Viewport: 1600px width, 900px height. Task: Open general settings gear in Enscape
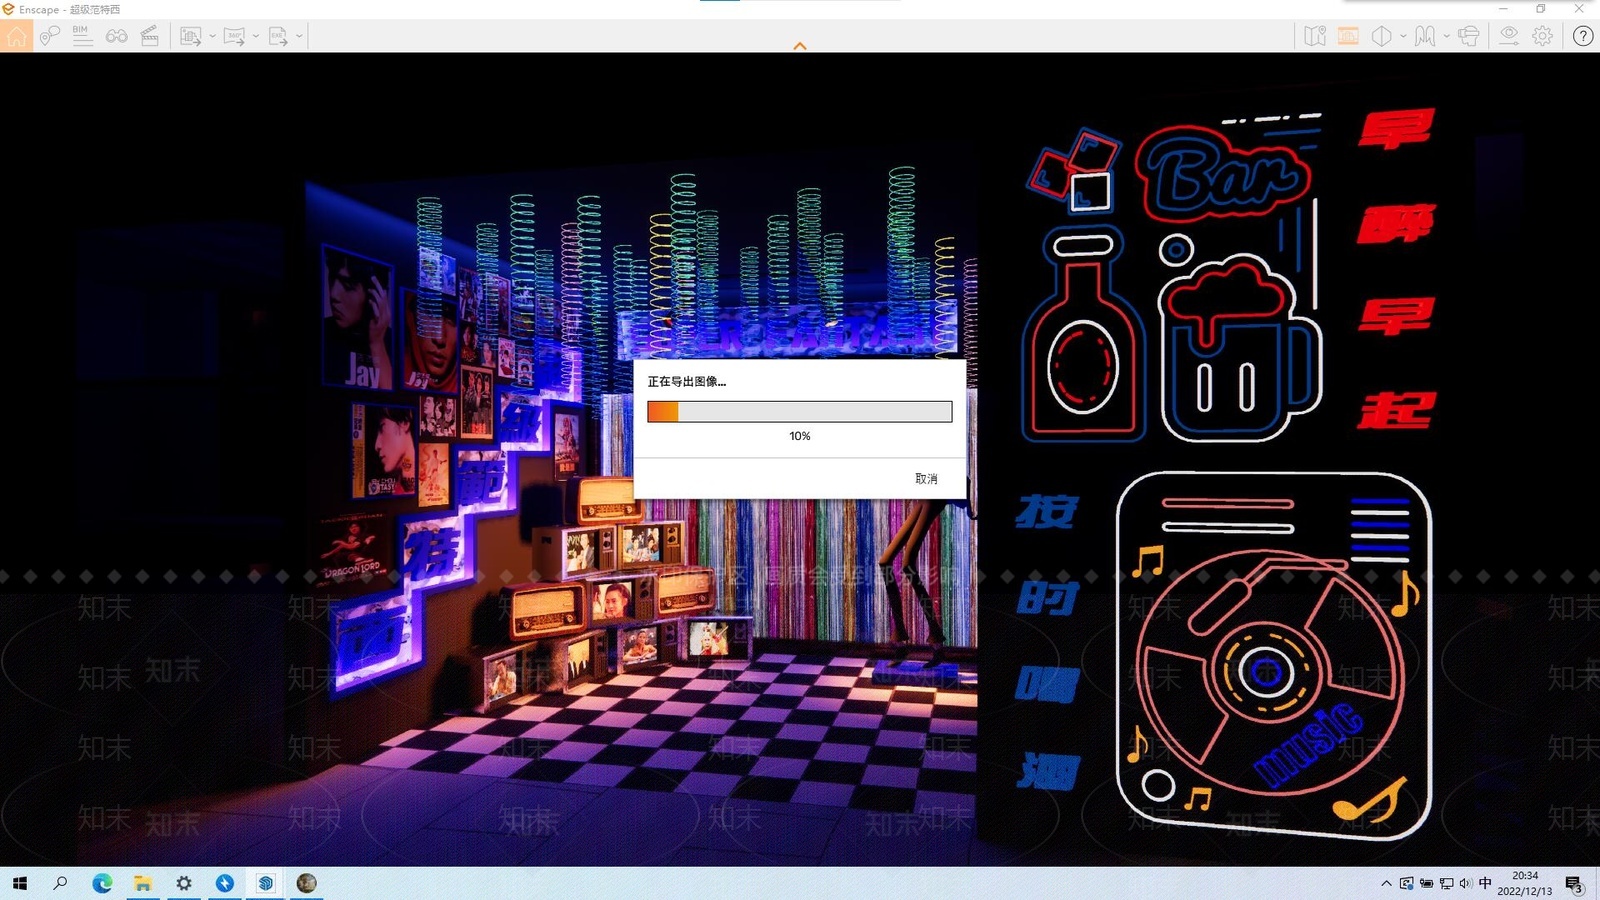[x=1543, y=36]
